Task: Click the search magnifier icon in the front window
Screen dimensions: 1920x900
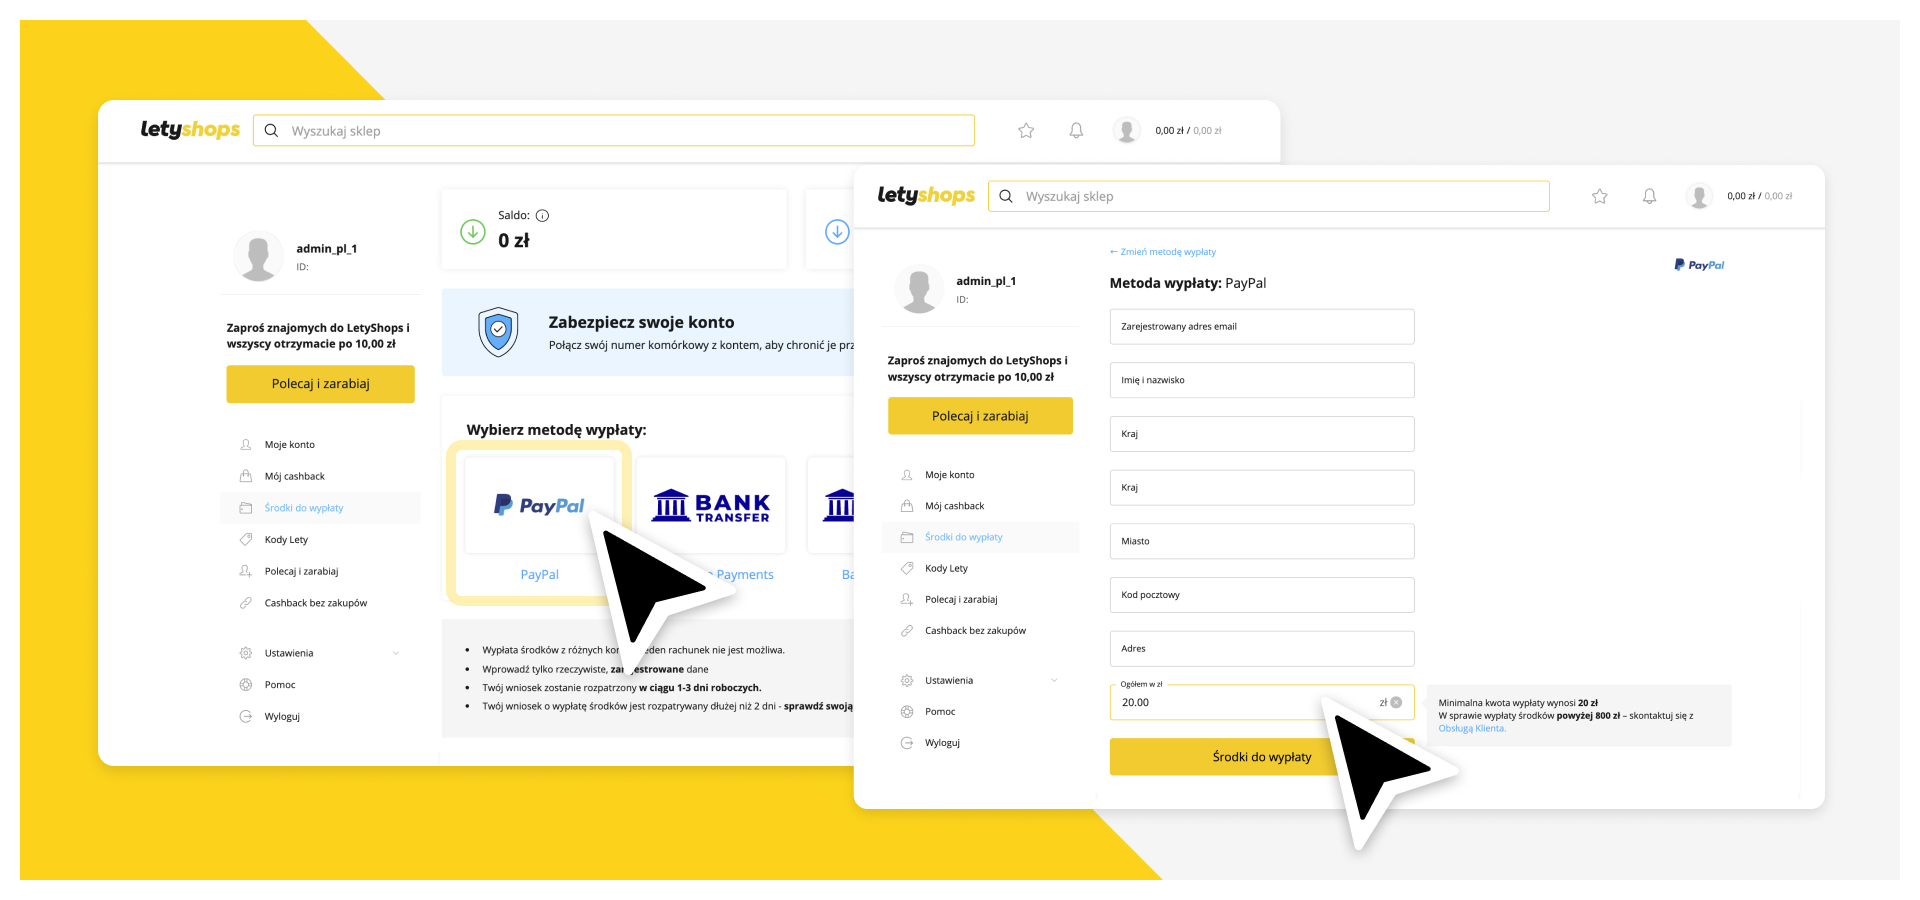Action: [x=1006, y=196]
